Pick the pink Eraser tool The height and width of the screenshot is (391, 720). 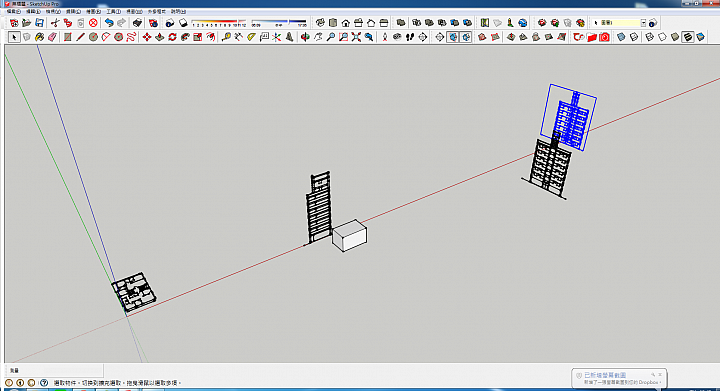point(52,37)
